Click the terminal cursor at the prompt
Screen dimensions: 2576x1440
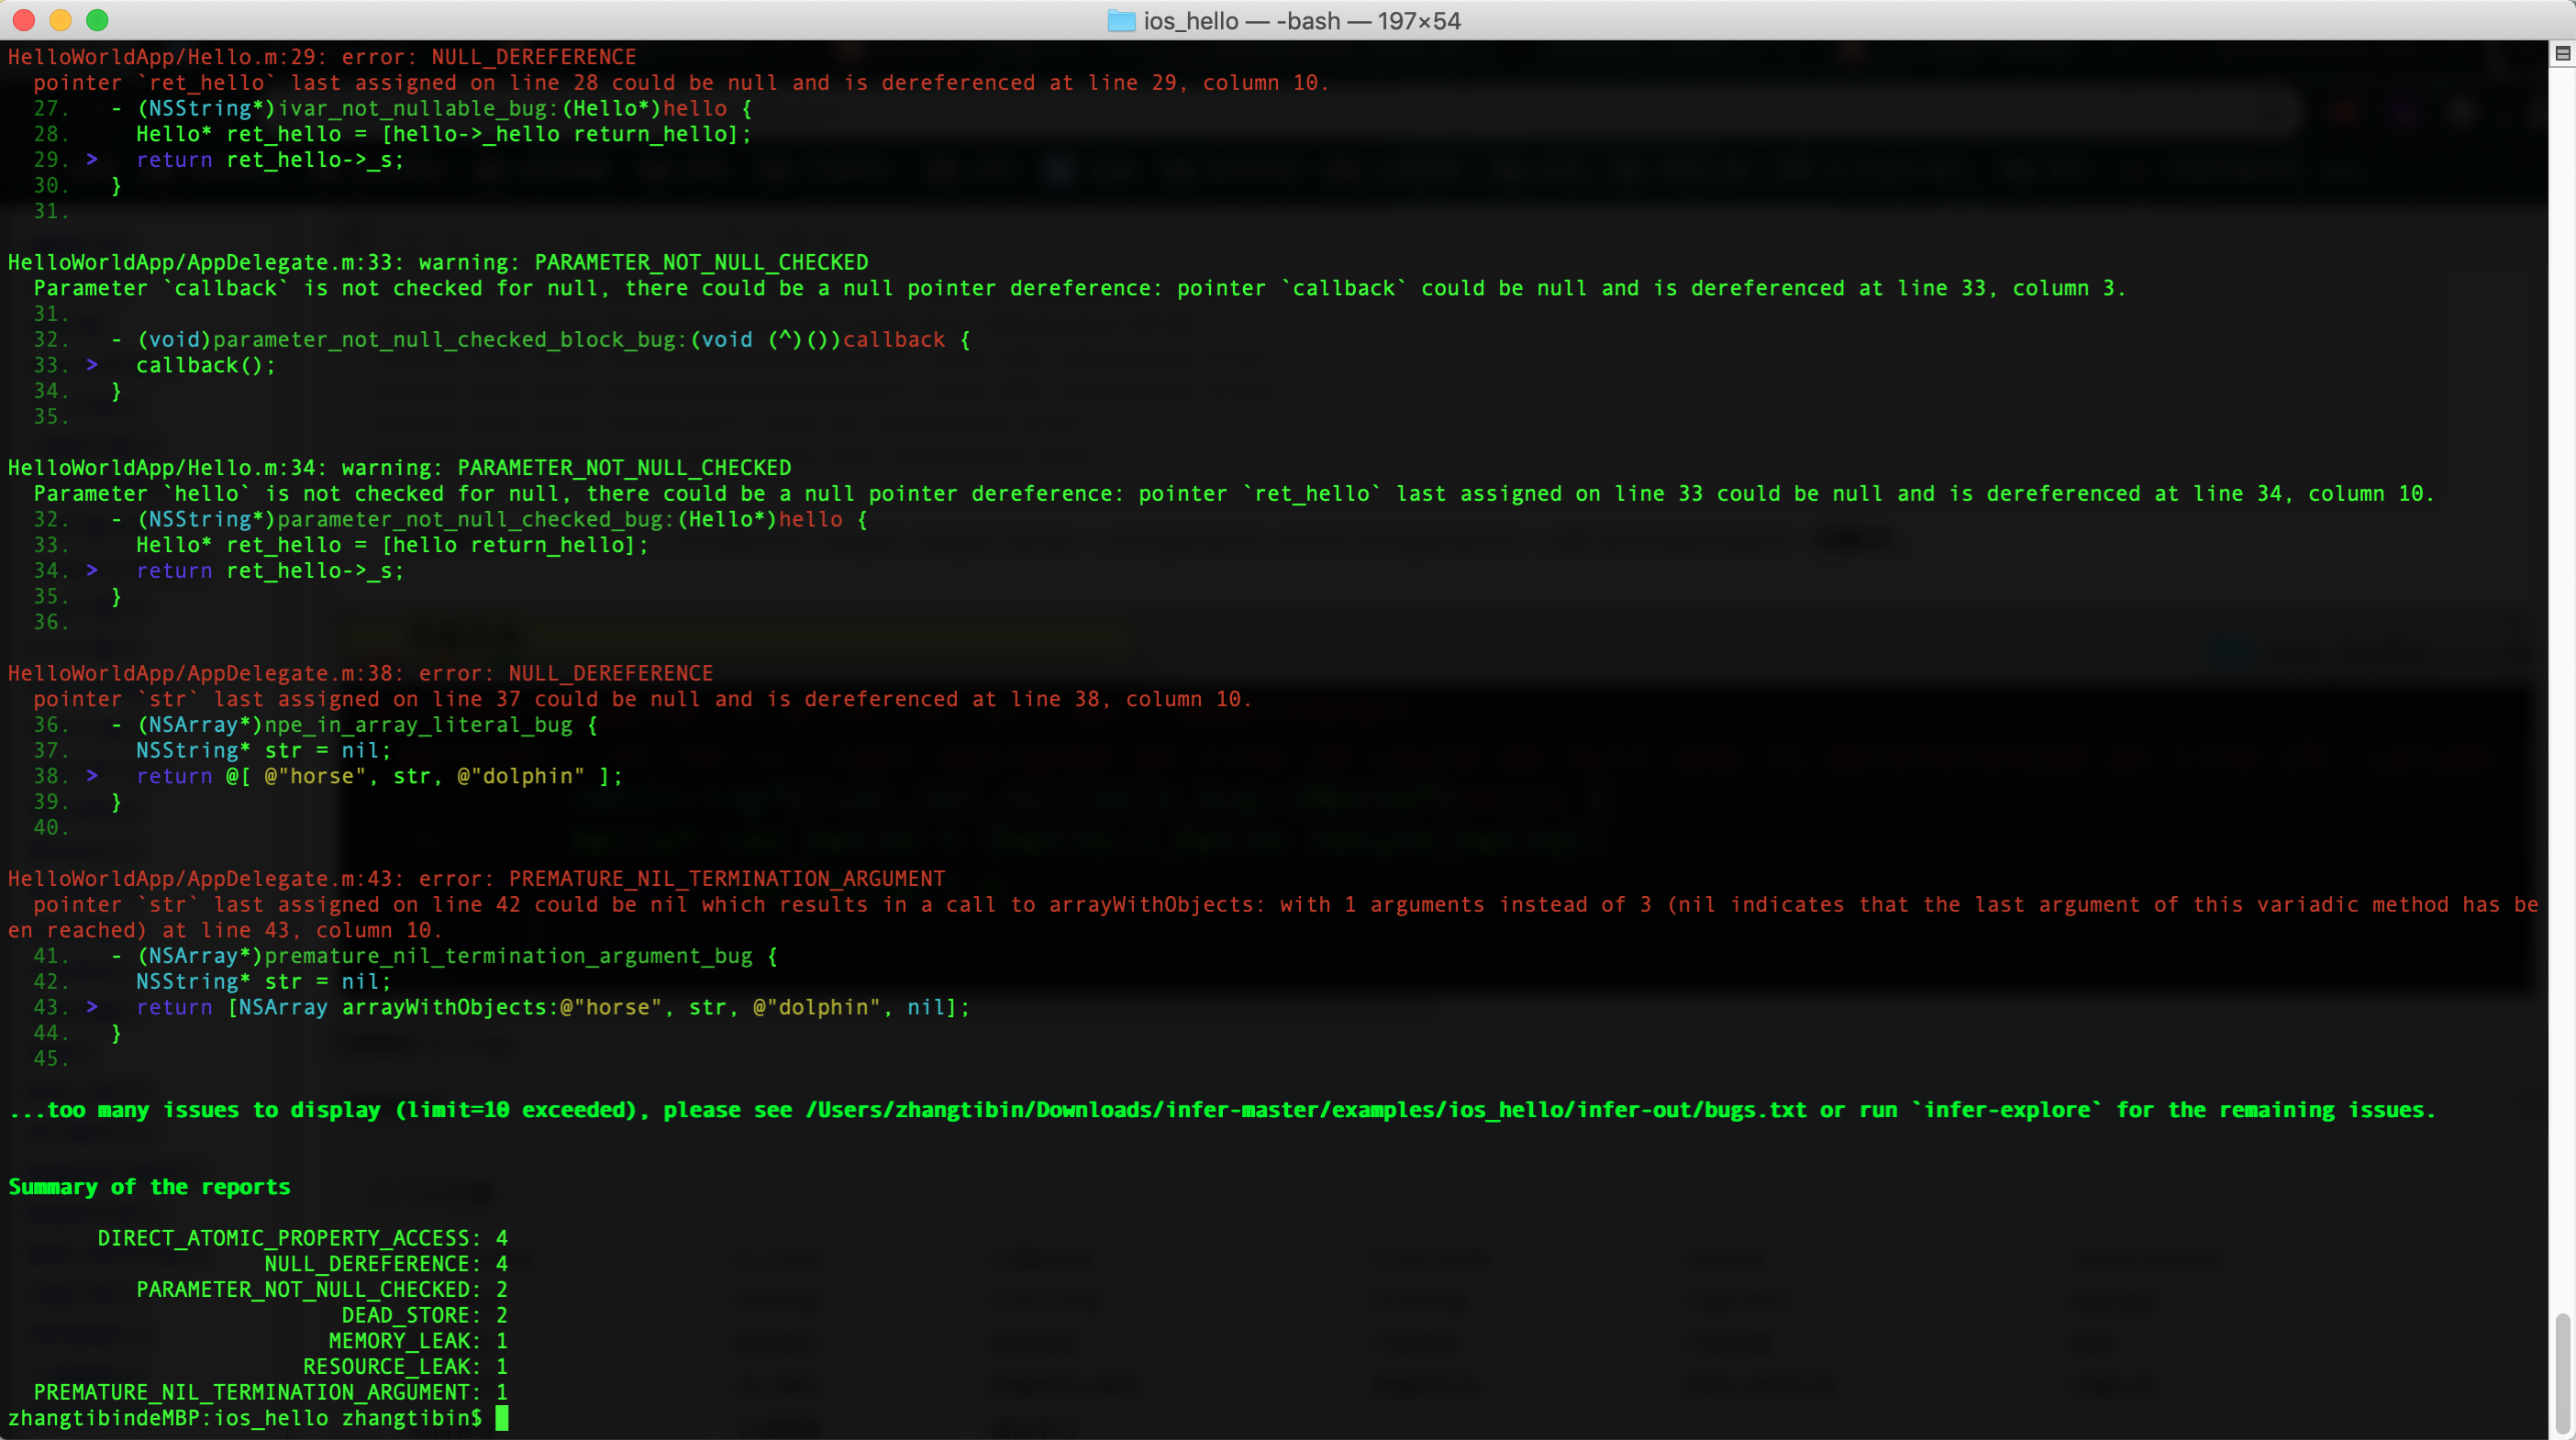502,1418
